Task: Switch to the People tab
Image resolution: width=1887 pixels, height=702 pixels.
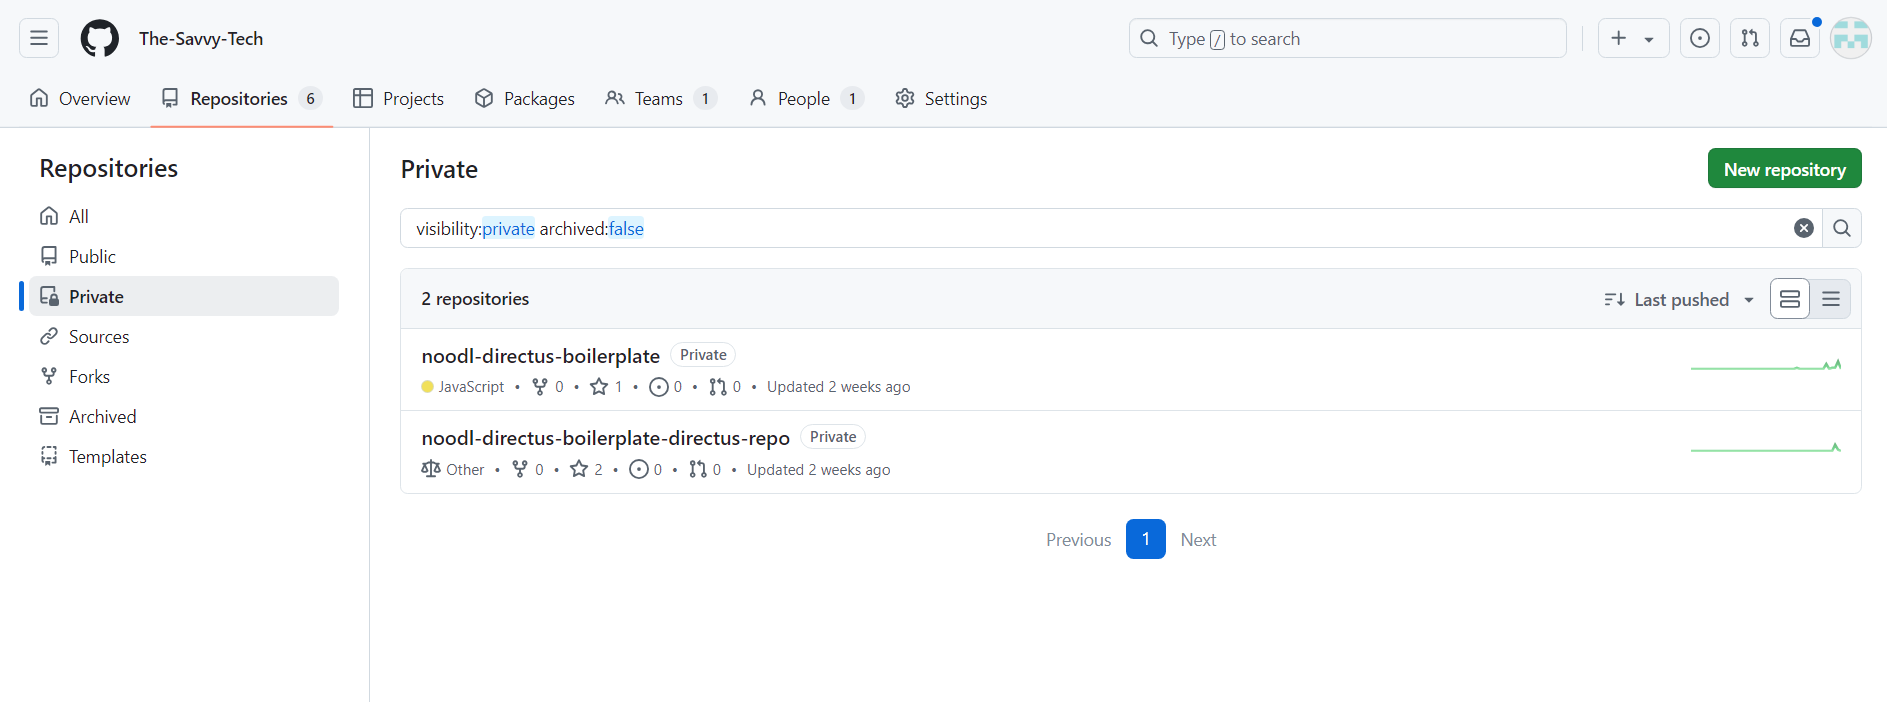Action: (x=806, y=98)
